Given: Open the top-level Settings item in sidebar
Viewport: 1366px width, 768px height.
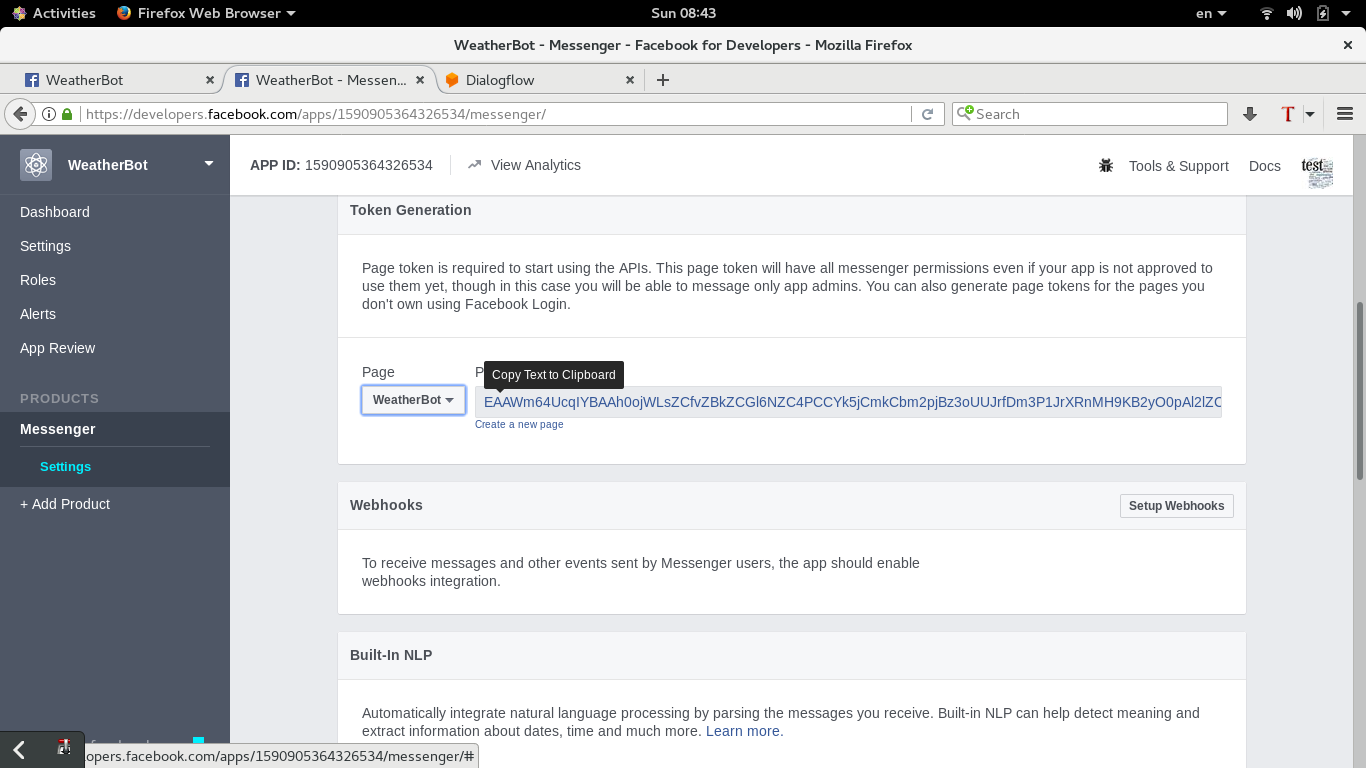Looking at the screenshot, I should point(45,246).
